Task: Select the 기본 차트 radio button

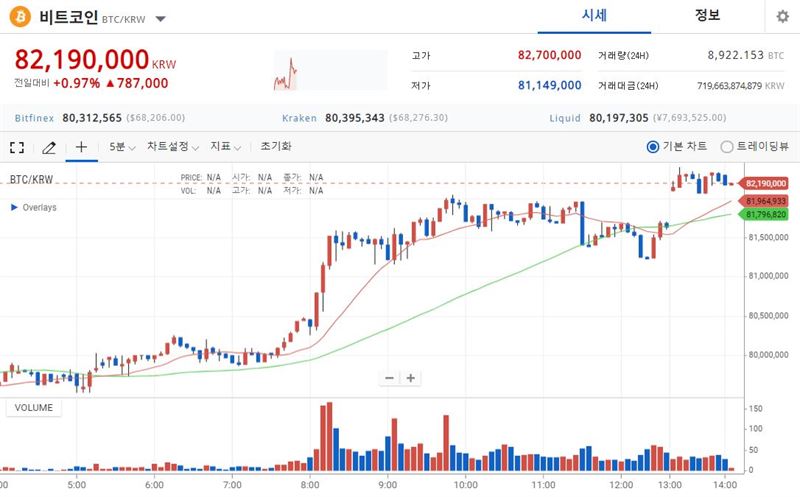Action: click(x=653, y=147)
